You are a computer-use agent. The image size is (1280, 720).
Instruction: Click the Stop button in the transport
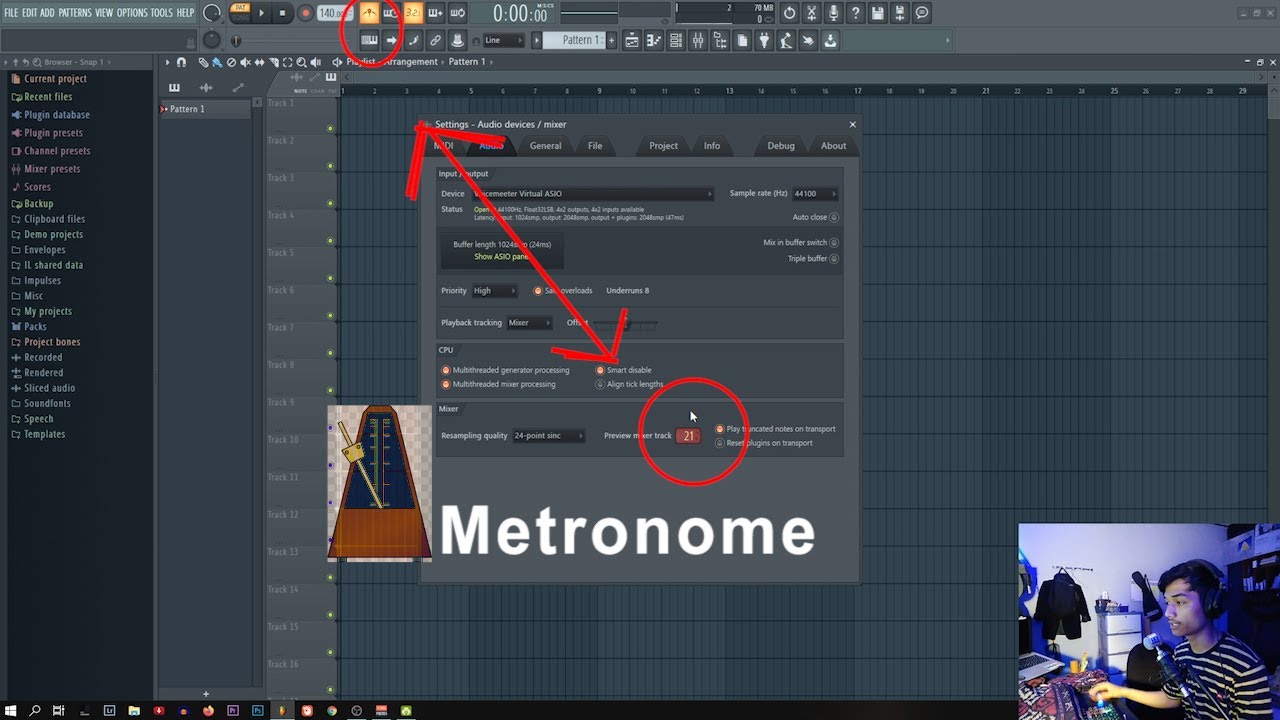[x=283, y=13]
